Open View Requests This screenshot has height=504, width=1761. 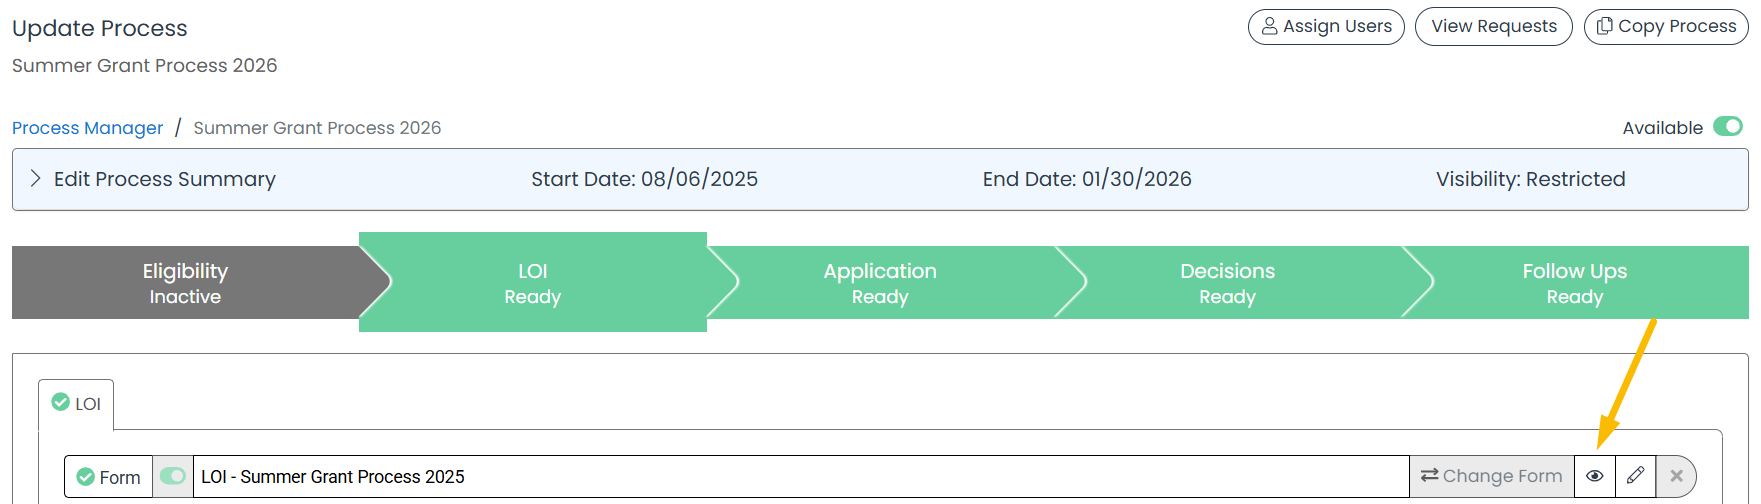(1494, 26)
